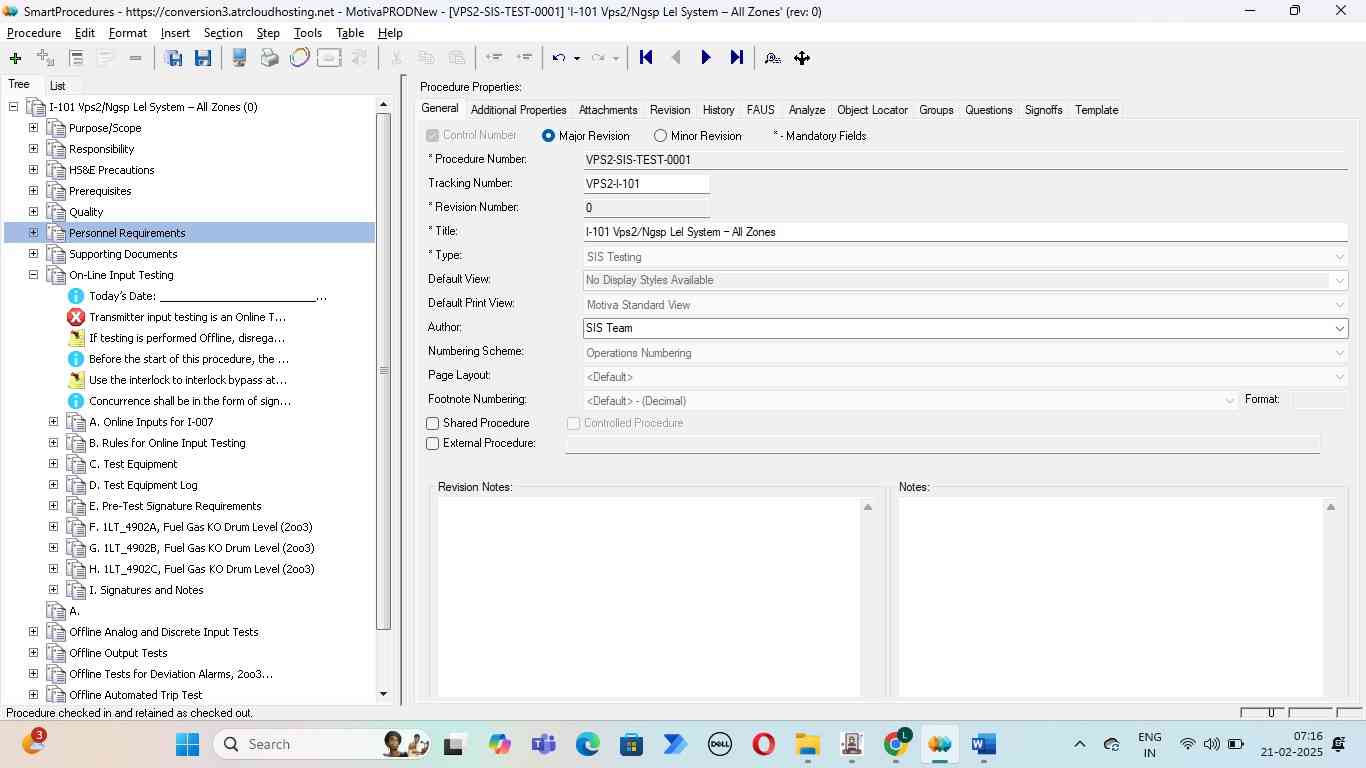Open Microsoft Word from taskbar

point(983,744)
